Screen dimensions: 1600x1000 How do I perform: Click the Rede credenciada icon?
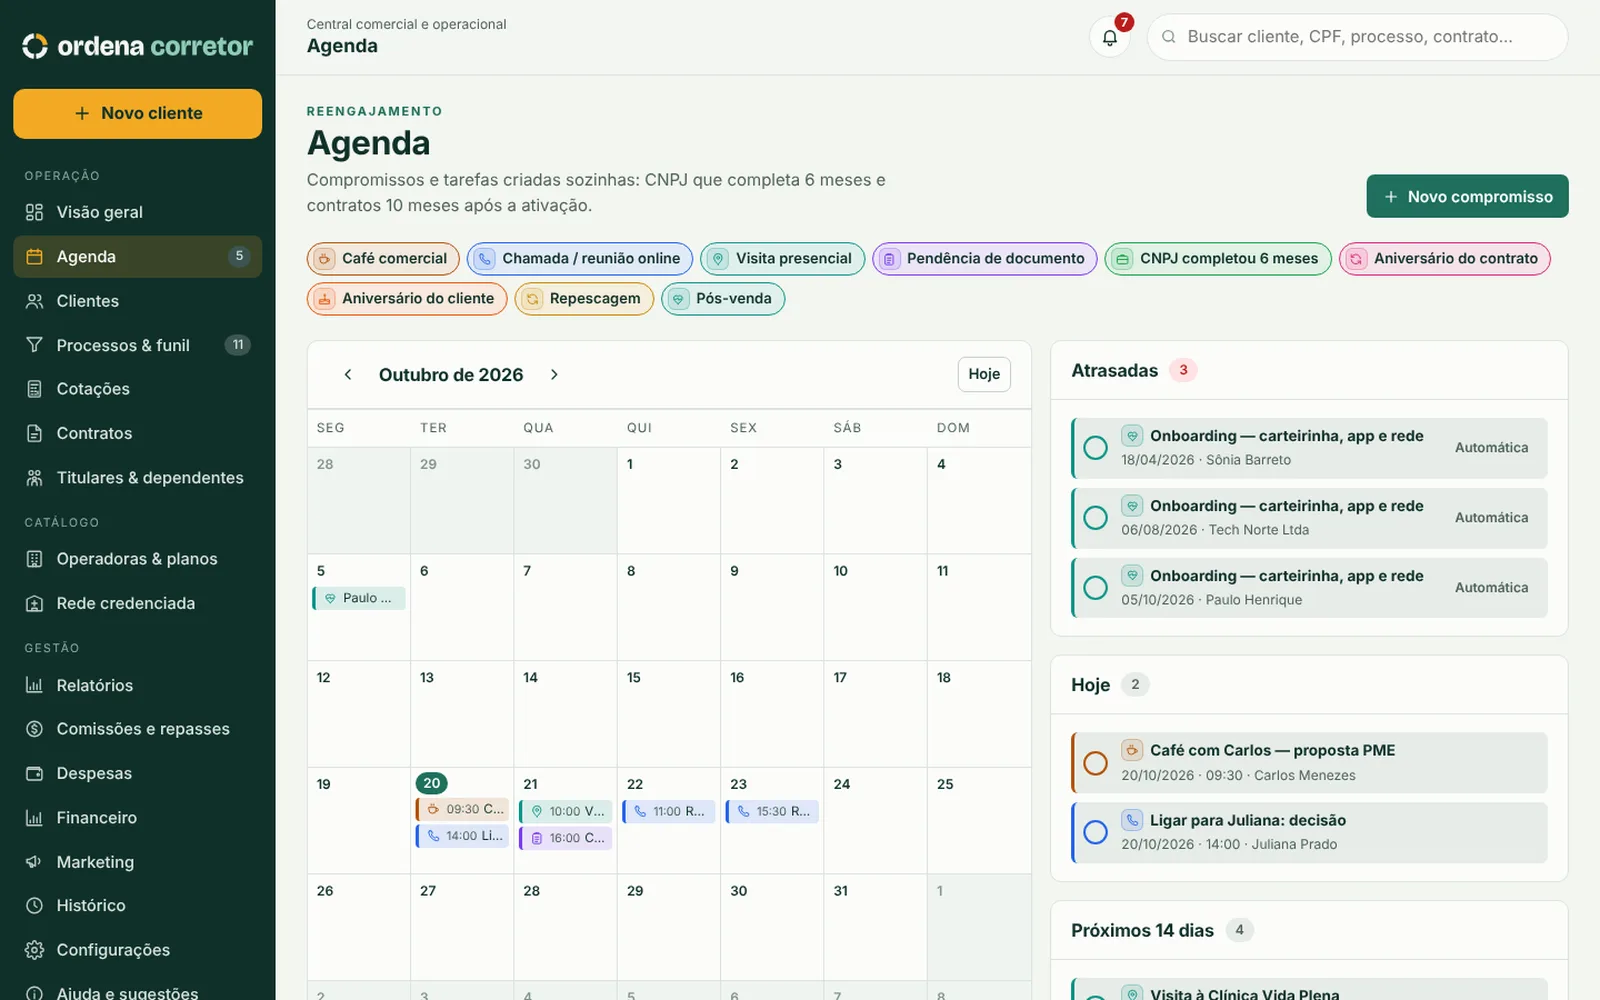[x=35, y=603]
